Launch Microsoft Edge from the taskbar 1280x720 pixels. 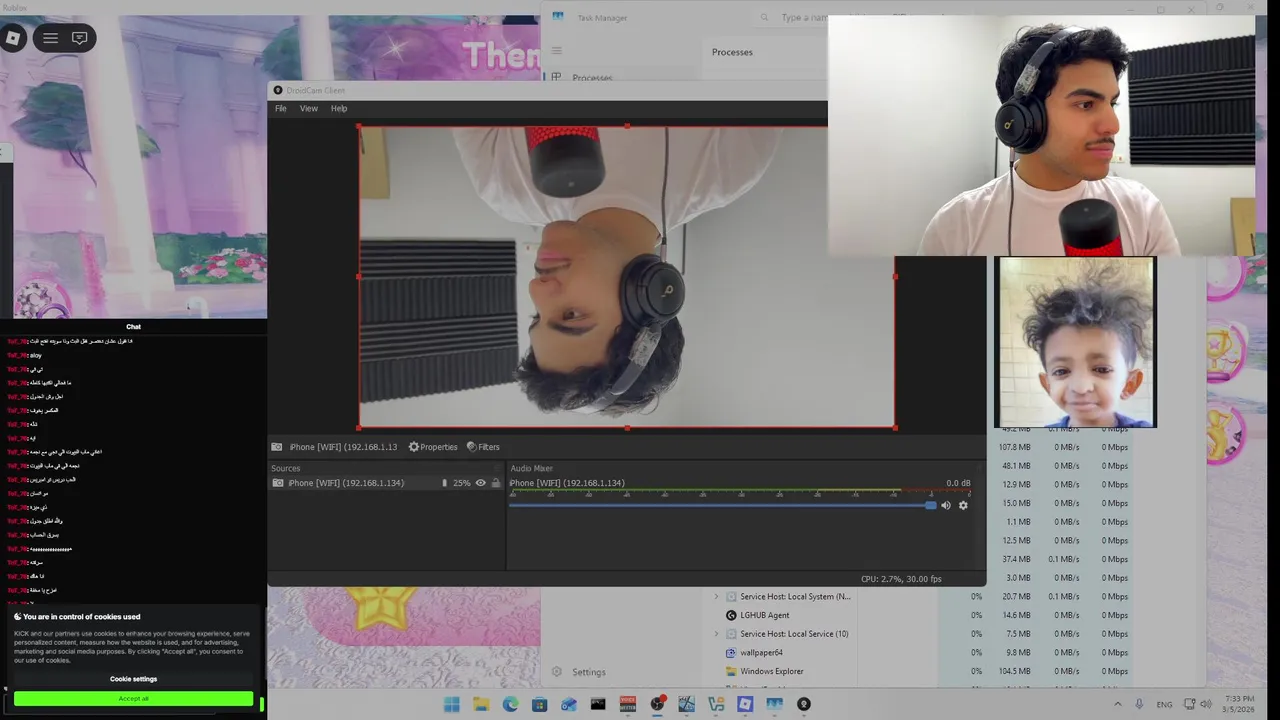pos(511,704)
